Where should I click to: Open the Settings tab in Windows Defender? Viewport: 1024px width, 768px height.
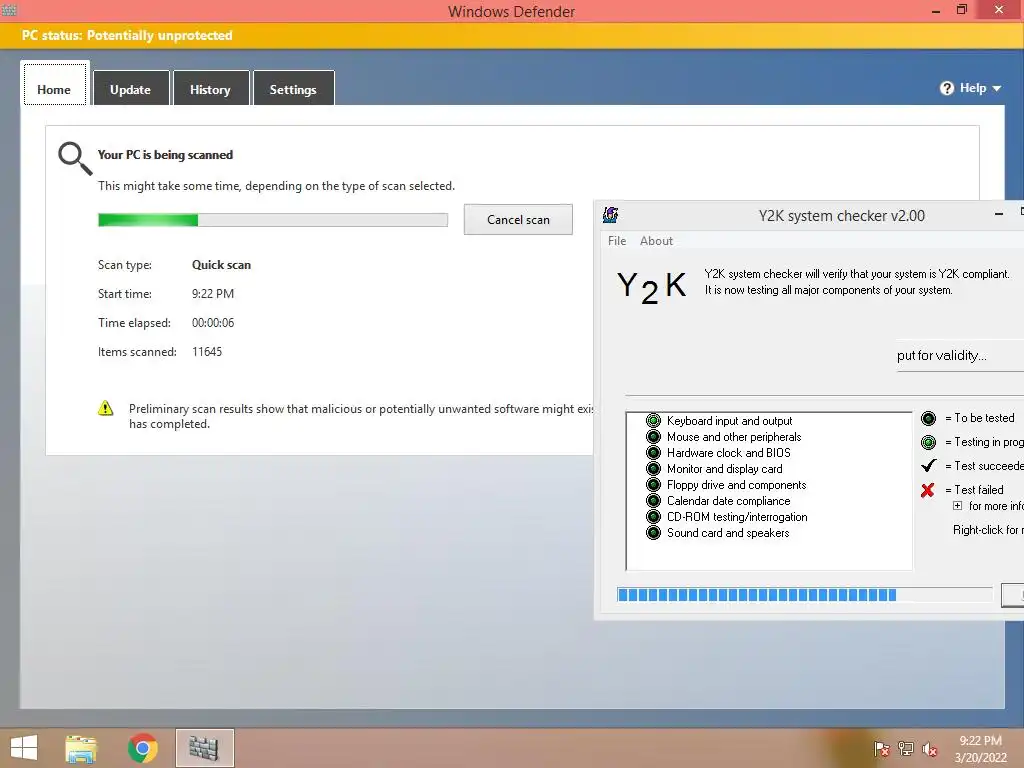(293, 88)
